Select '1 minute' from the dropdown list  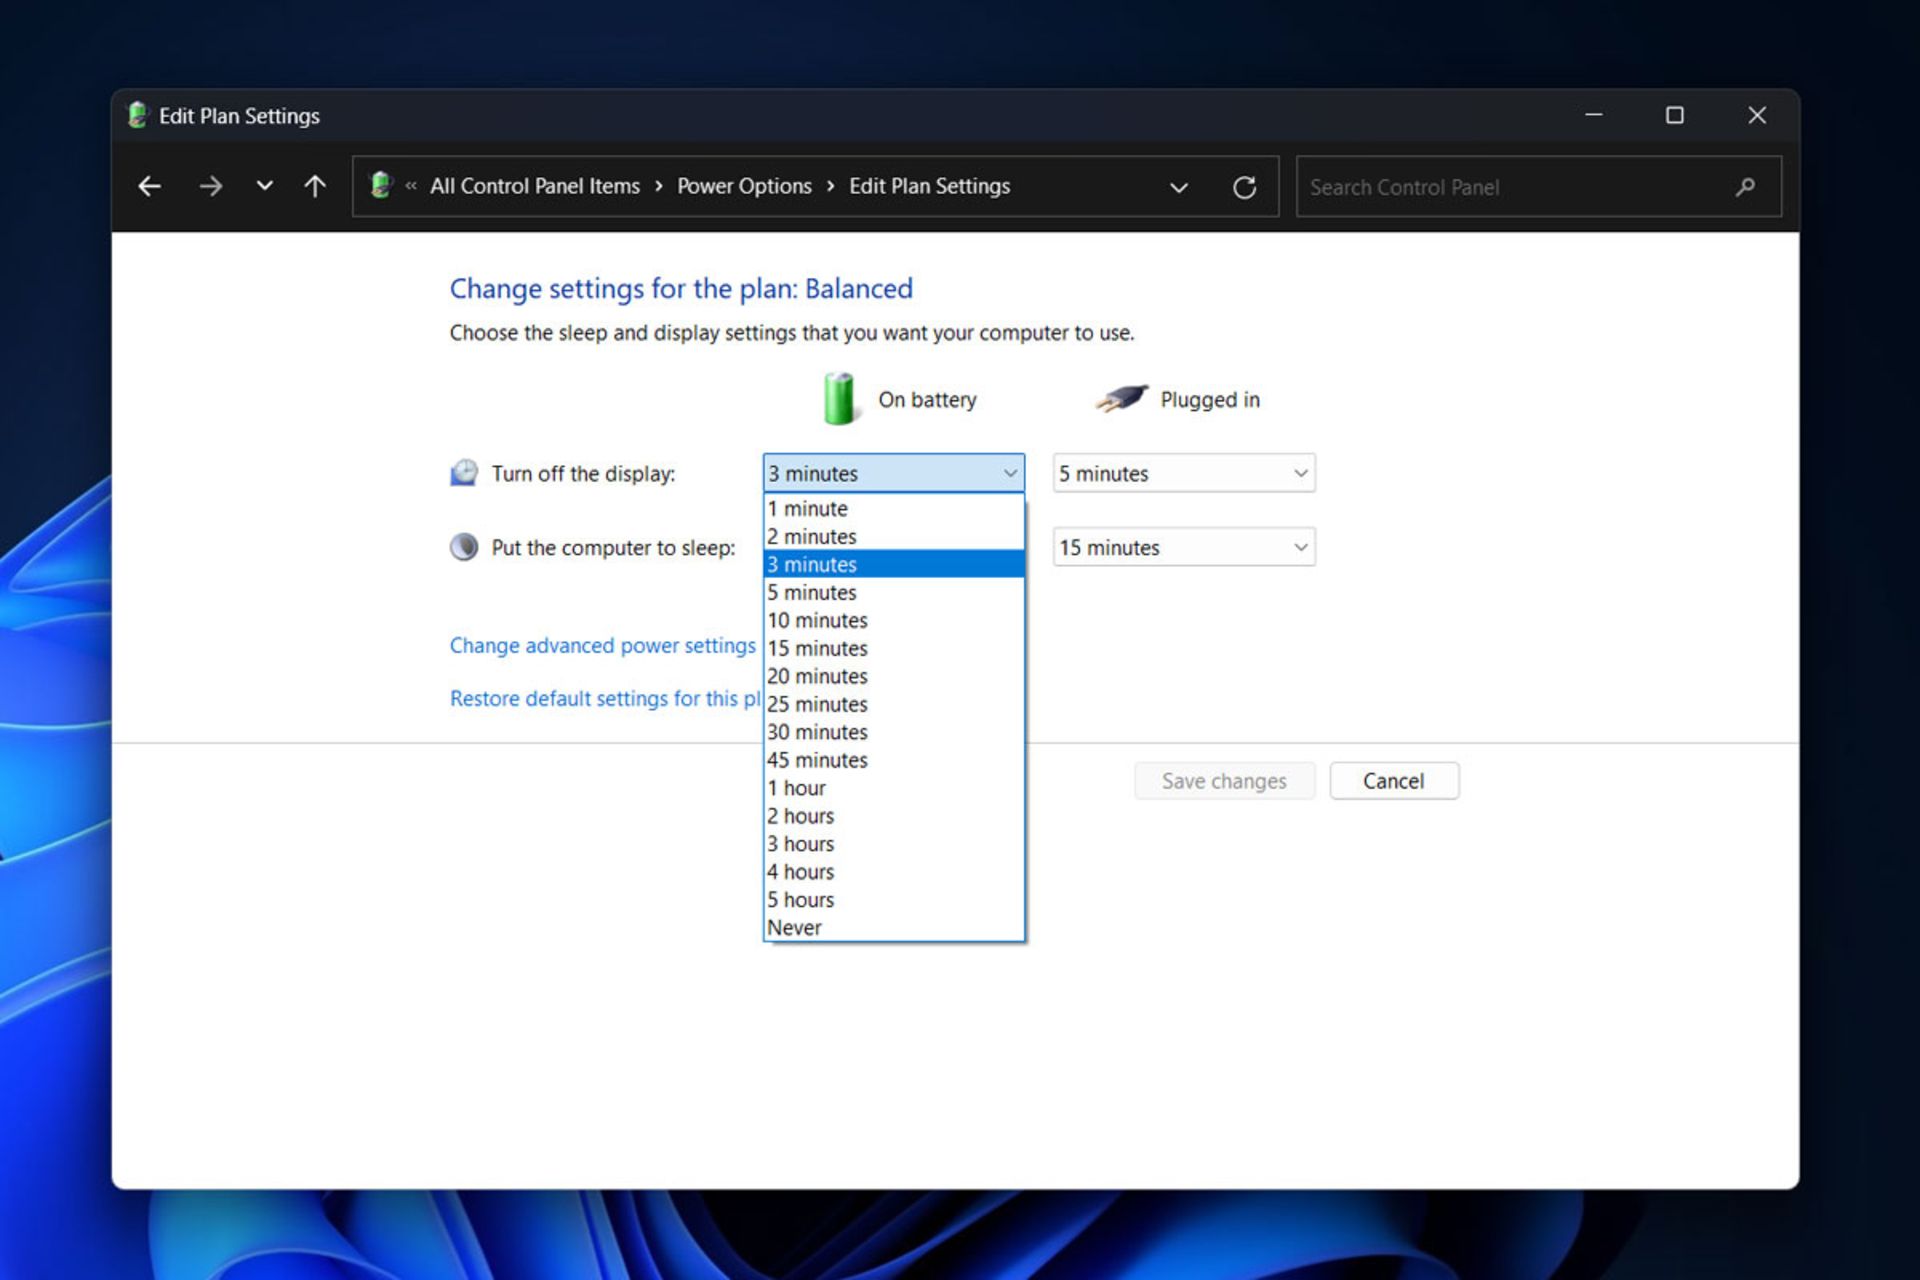pyautogui.click(x=890, y=507)
